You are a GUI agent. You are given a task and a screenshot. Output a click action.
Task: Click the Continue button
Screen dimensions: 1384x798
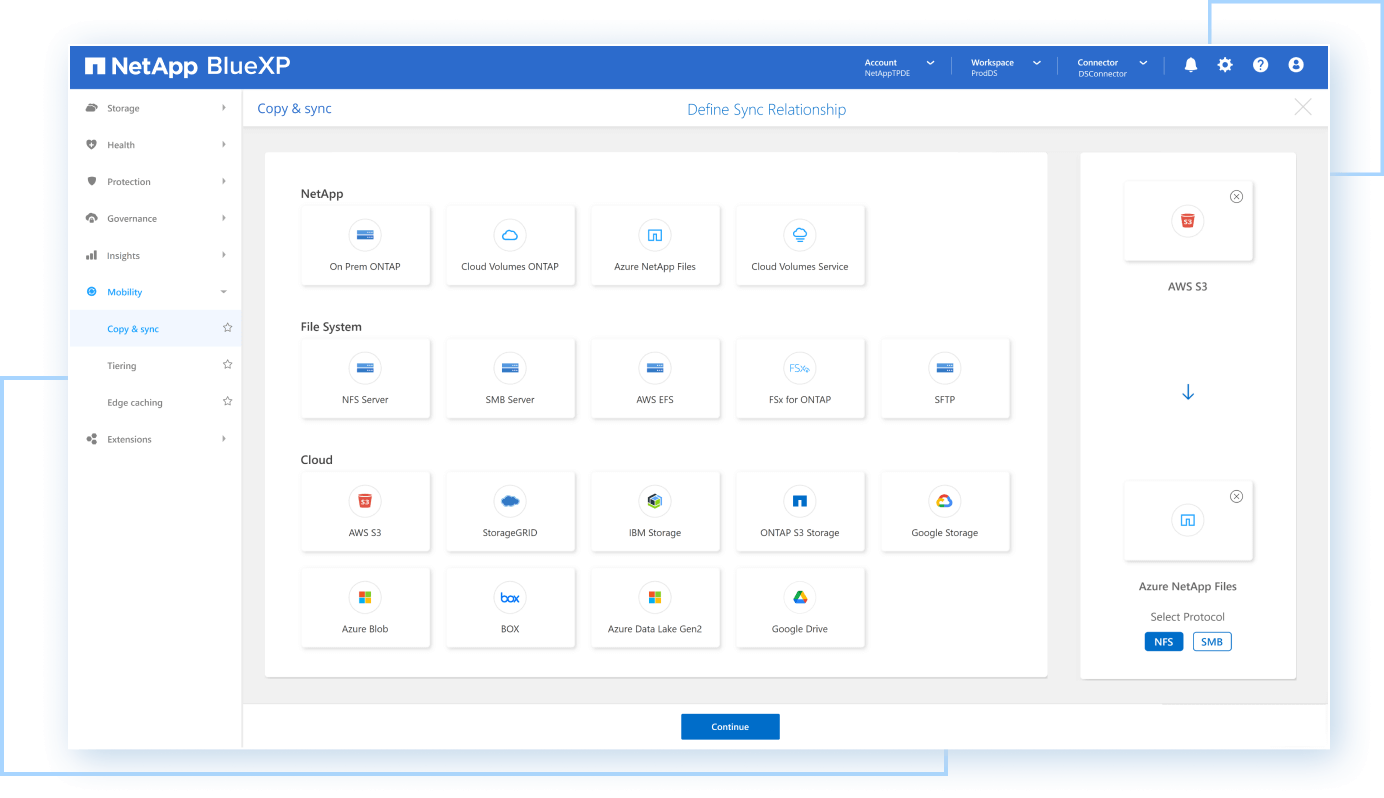[730, 727]
